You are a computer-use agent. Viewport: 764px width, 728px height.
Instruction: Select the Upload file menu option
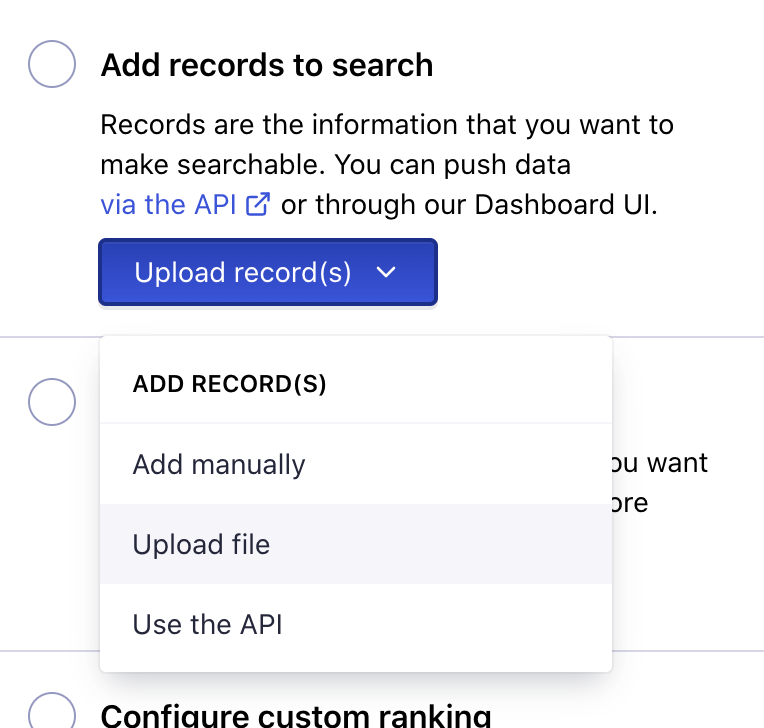202,544
